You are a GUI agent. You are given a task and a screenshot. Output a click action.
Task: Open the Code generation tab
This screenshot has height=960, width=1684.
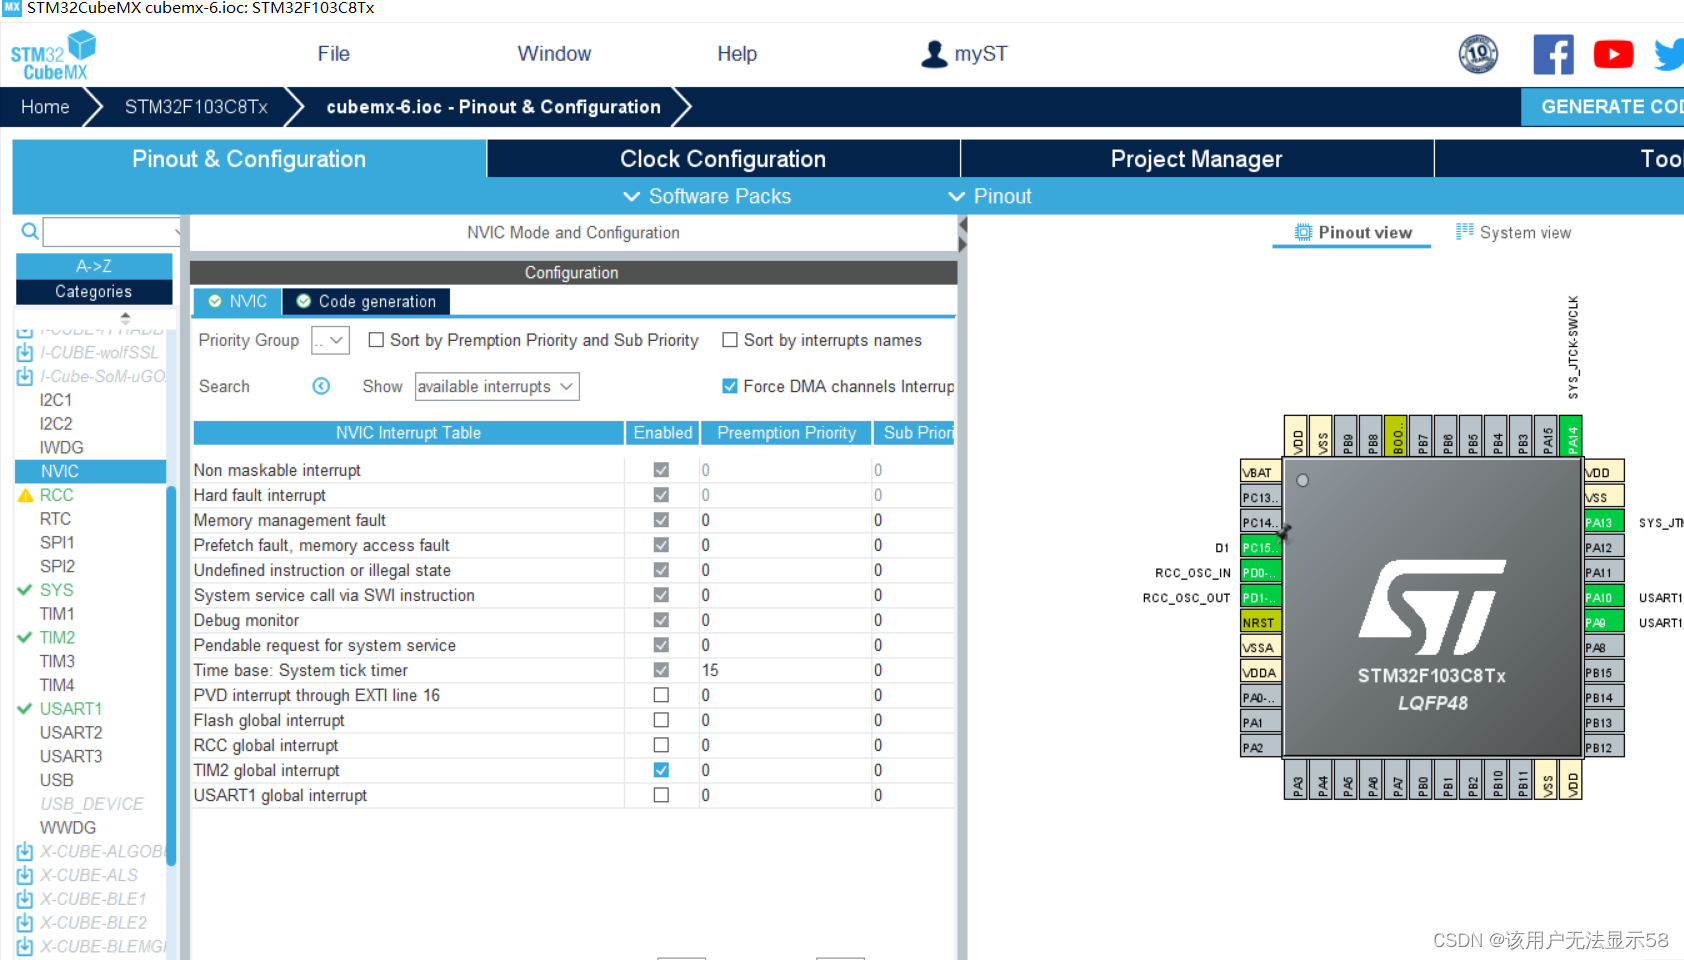(x=366, y=301)
